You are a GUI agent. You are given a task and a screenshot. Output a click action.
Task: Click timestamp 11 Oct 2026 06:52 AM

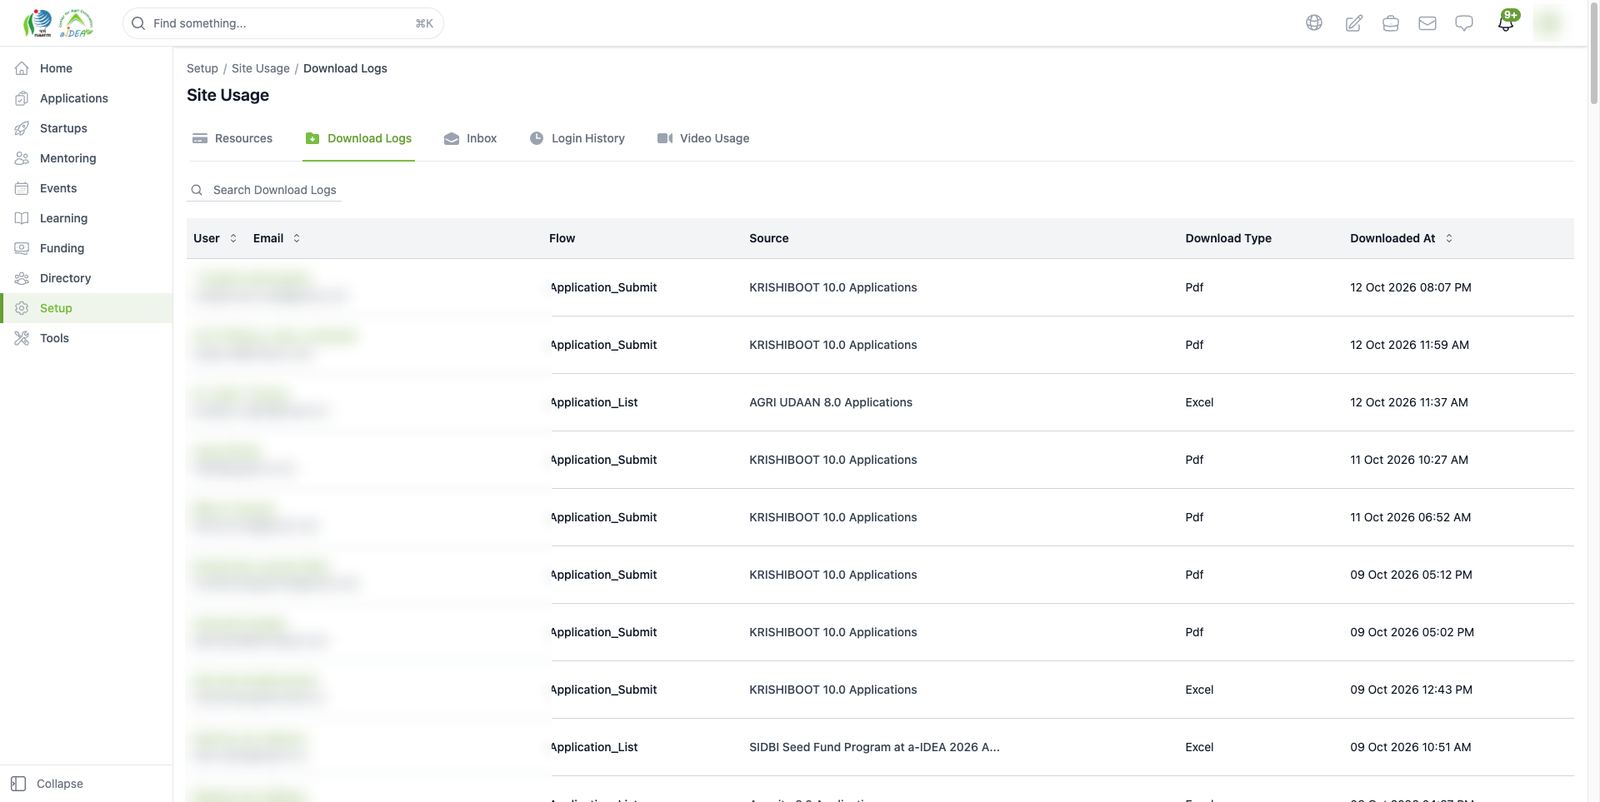click(x=1410, y=517)
